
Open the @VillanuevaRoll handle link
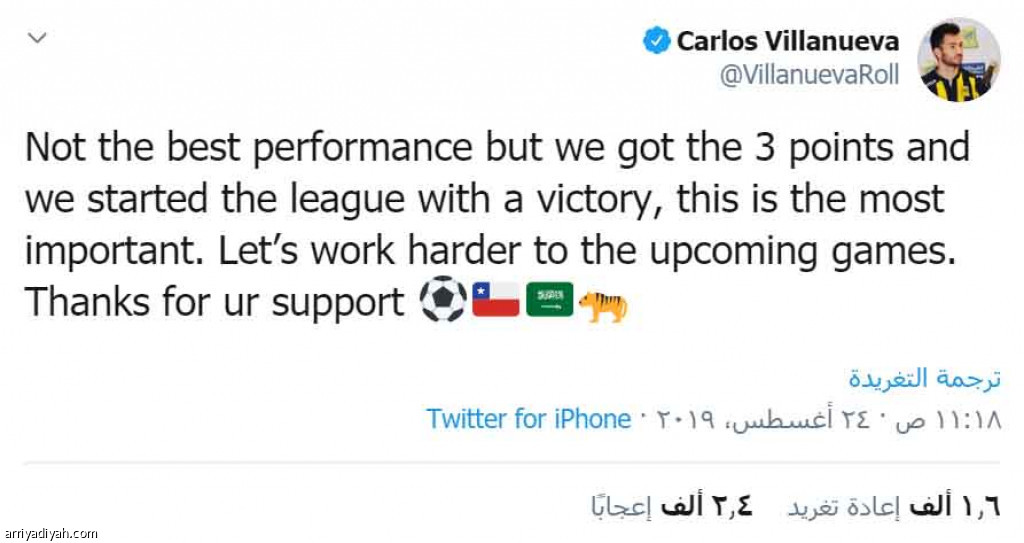809,75
